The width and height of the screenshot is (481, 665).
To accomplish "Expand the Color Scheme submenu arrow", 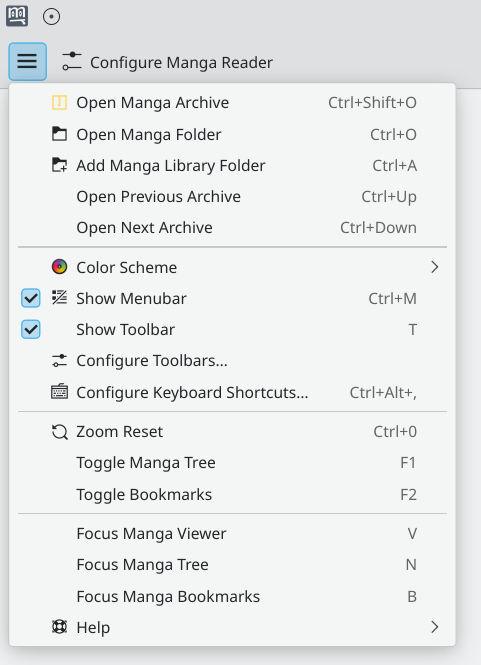I will 434,267.
